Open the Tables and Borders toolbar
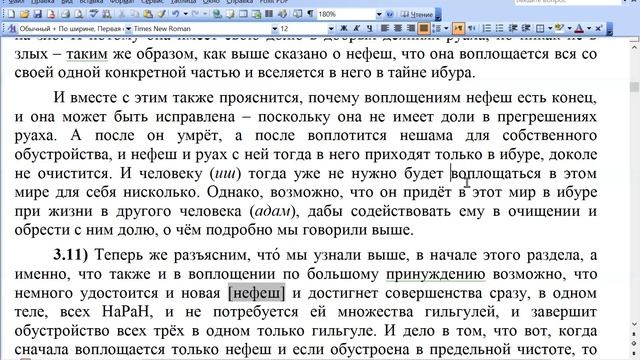This screenshot has width=640, height=360. (230, 14)
